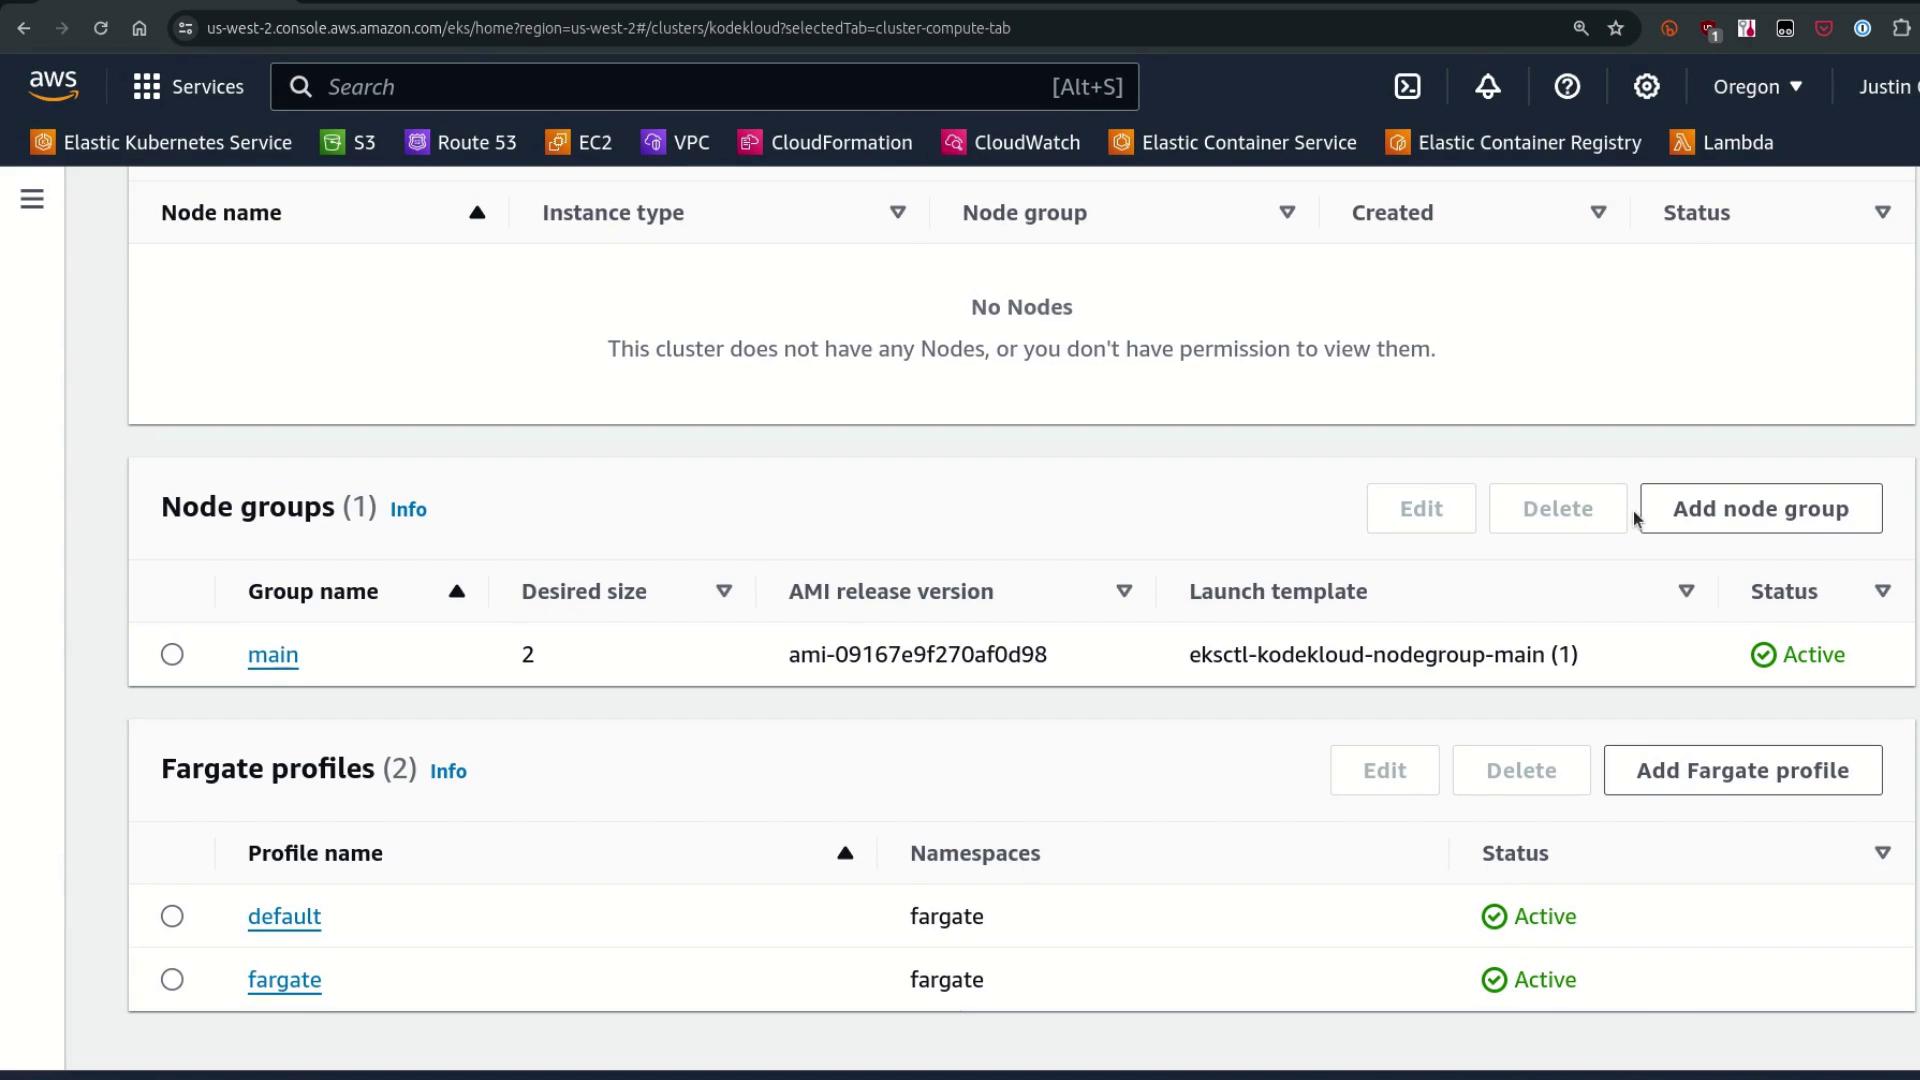Select the fargate profile radio button

coord(172,979)
